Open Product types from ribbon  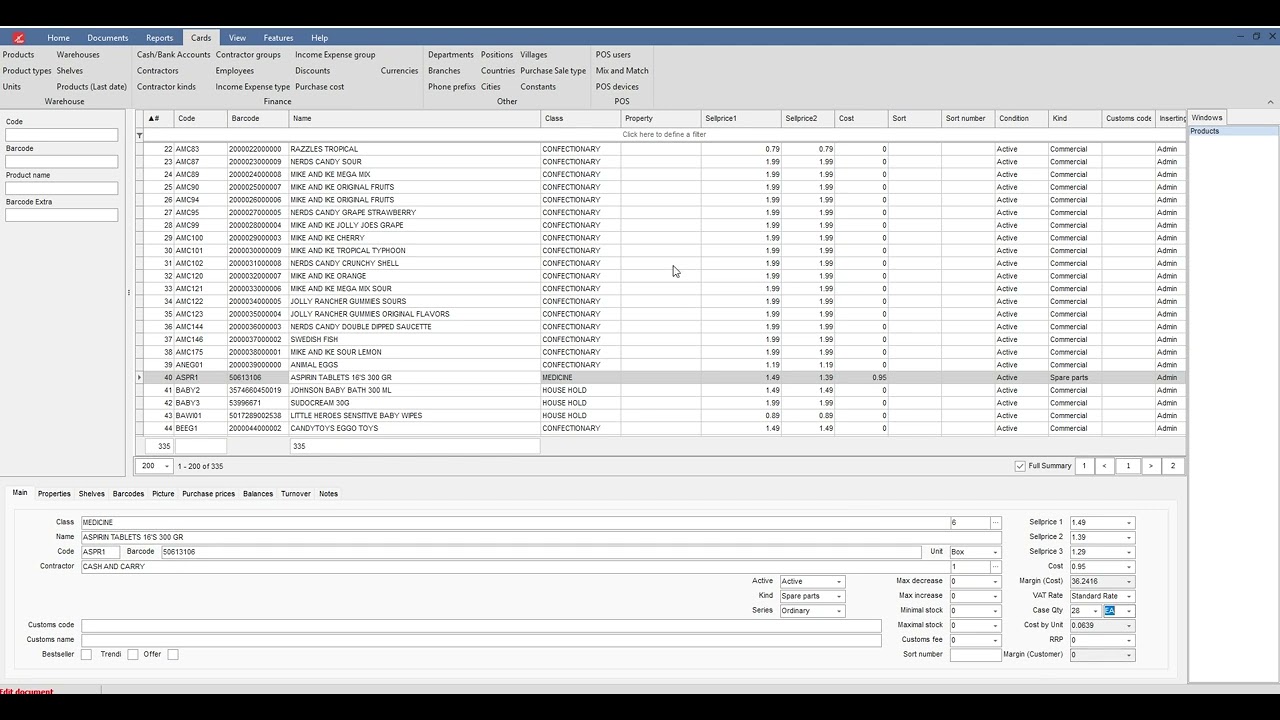[x=27, y=71]
